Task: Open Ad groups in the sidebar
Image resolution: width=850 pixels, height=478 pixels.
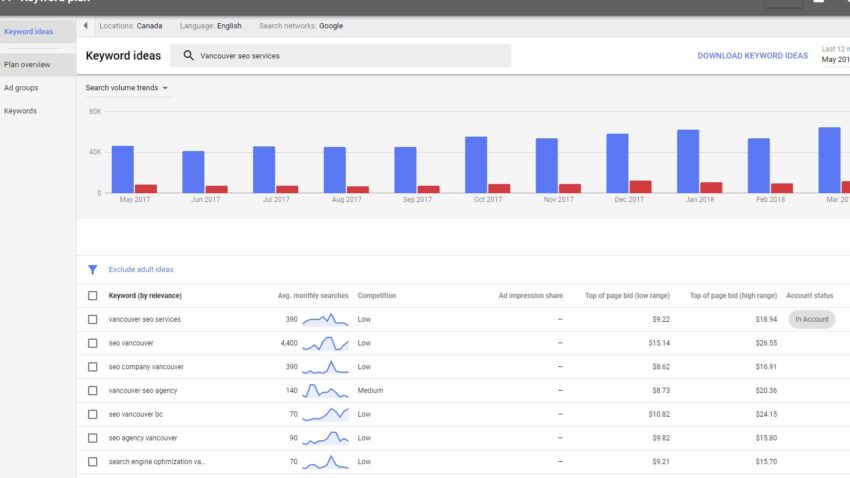Action: [x=21, y=88]
